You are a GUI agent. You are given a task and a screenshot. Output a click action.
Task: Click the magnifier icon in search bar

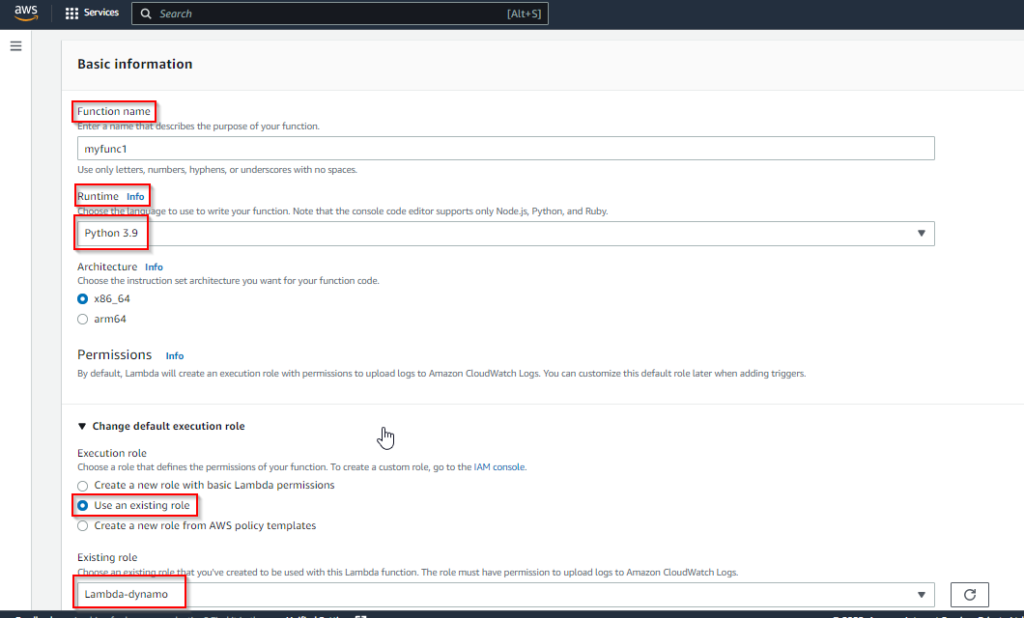(x=146, y=14)
